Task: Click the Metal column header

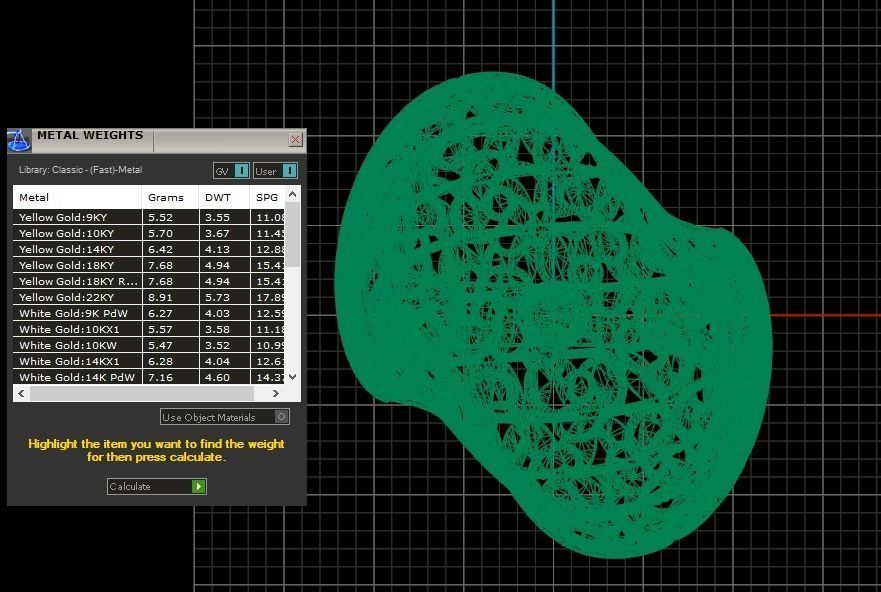Action: tap(77, 197)
